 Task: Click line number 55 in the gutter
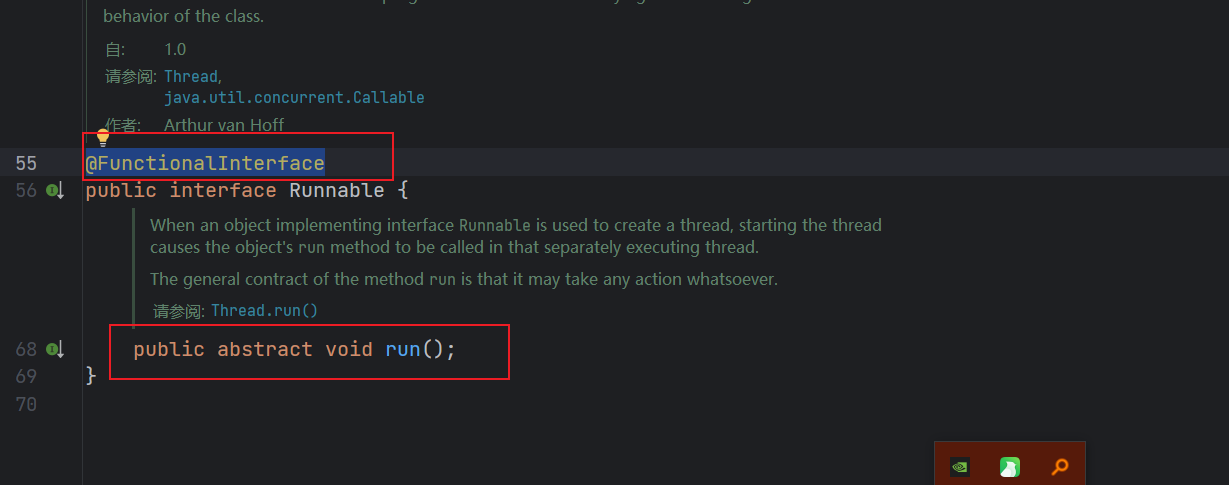coord(26,163)
